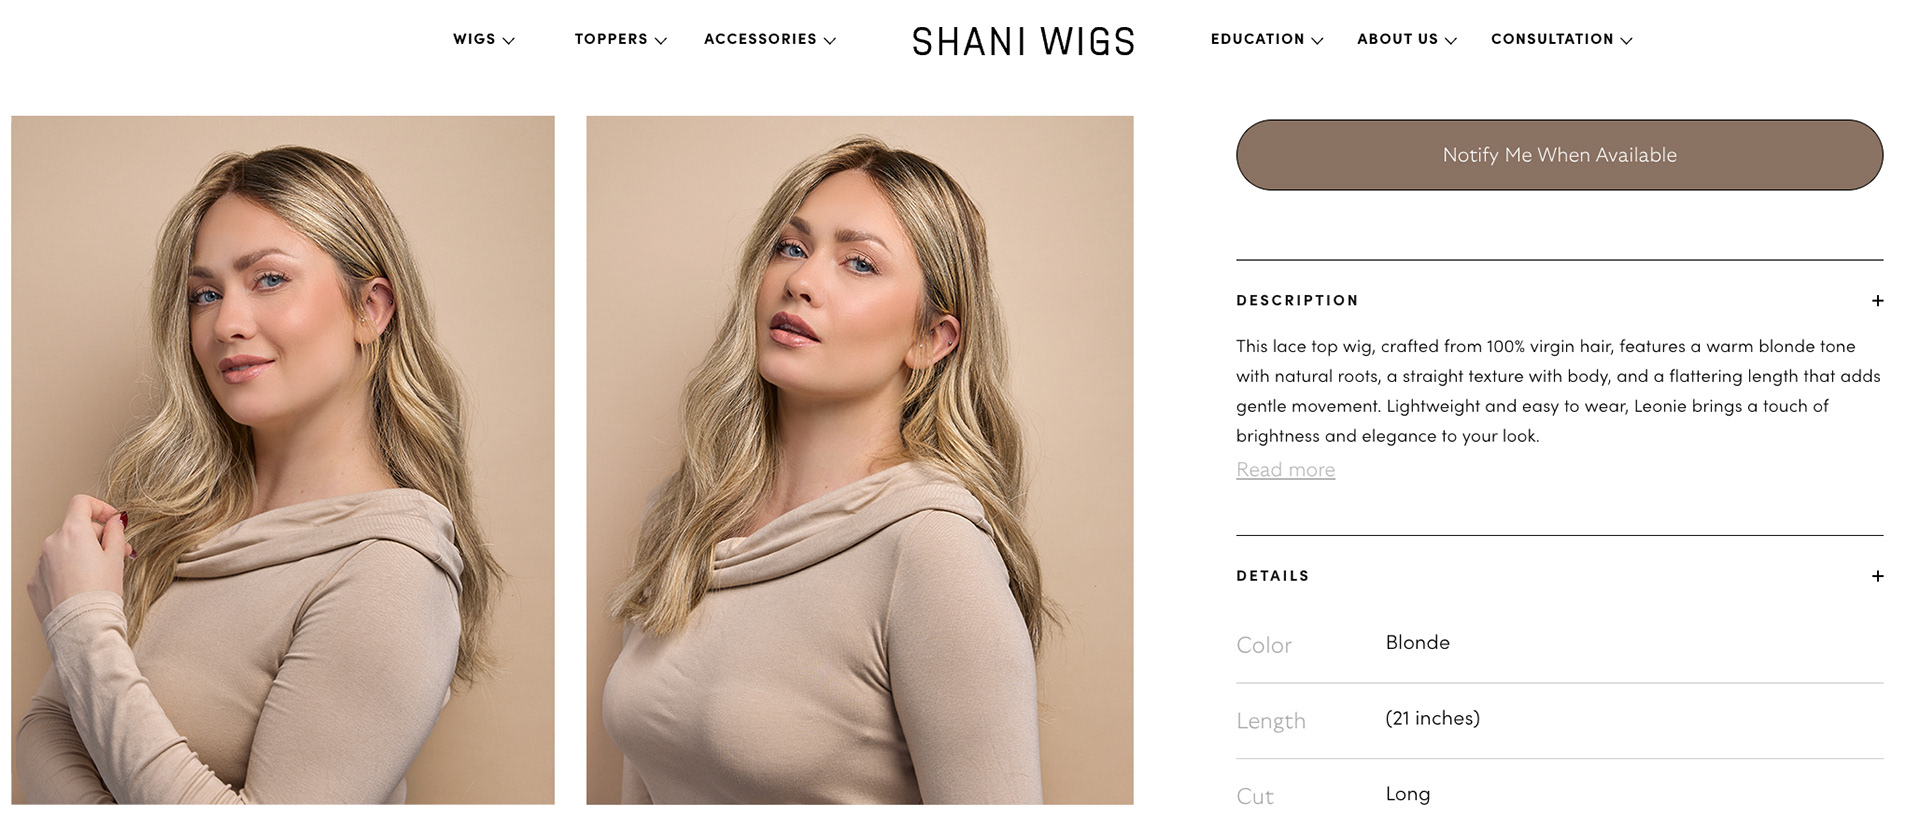The height and width of the screenshot is (831, 1920).
Task: Open the right model product photo
Action: (x=860, y=460)
